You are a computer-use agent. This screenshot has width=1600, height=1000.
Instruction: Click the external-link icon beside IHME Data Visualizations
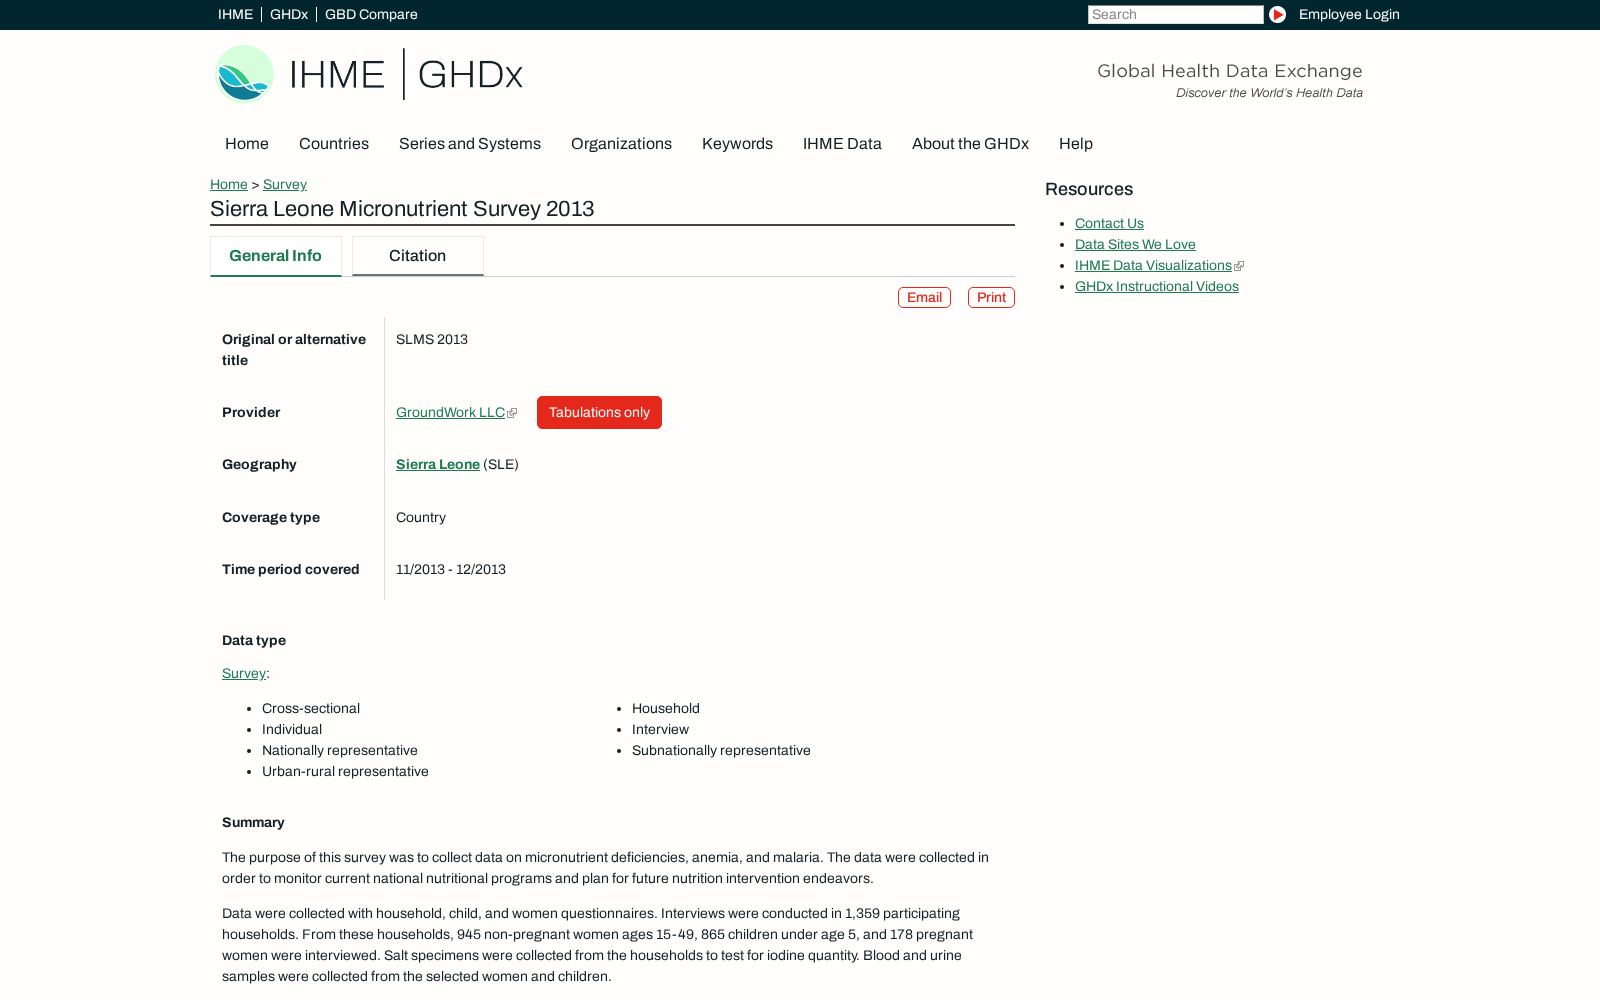[1239, 266]
